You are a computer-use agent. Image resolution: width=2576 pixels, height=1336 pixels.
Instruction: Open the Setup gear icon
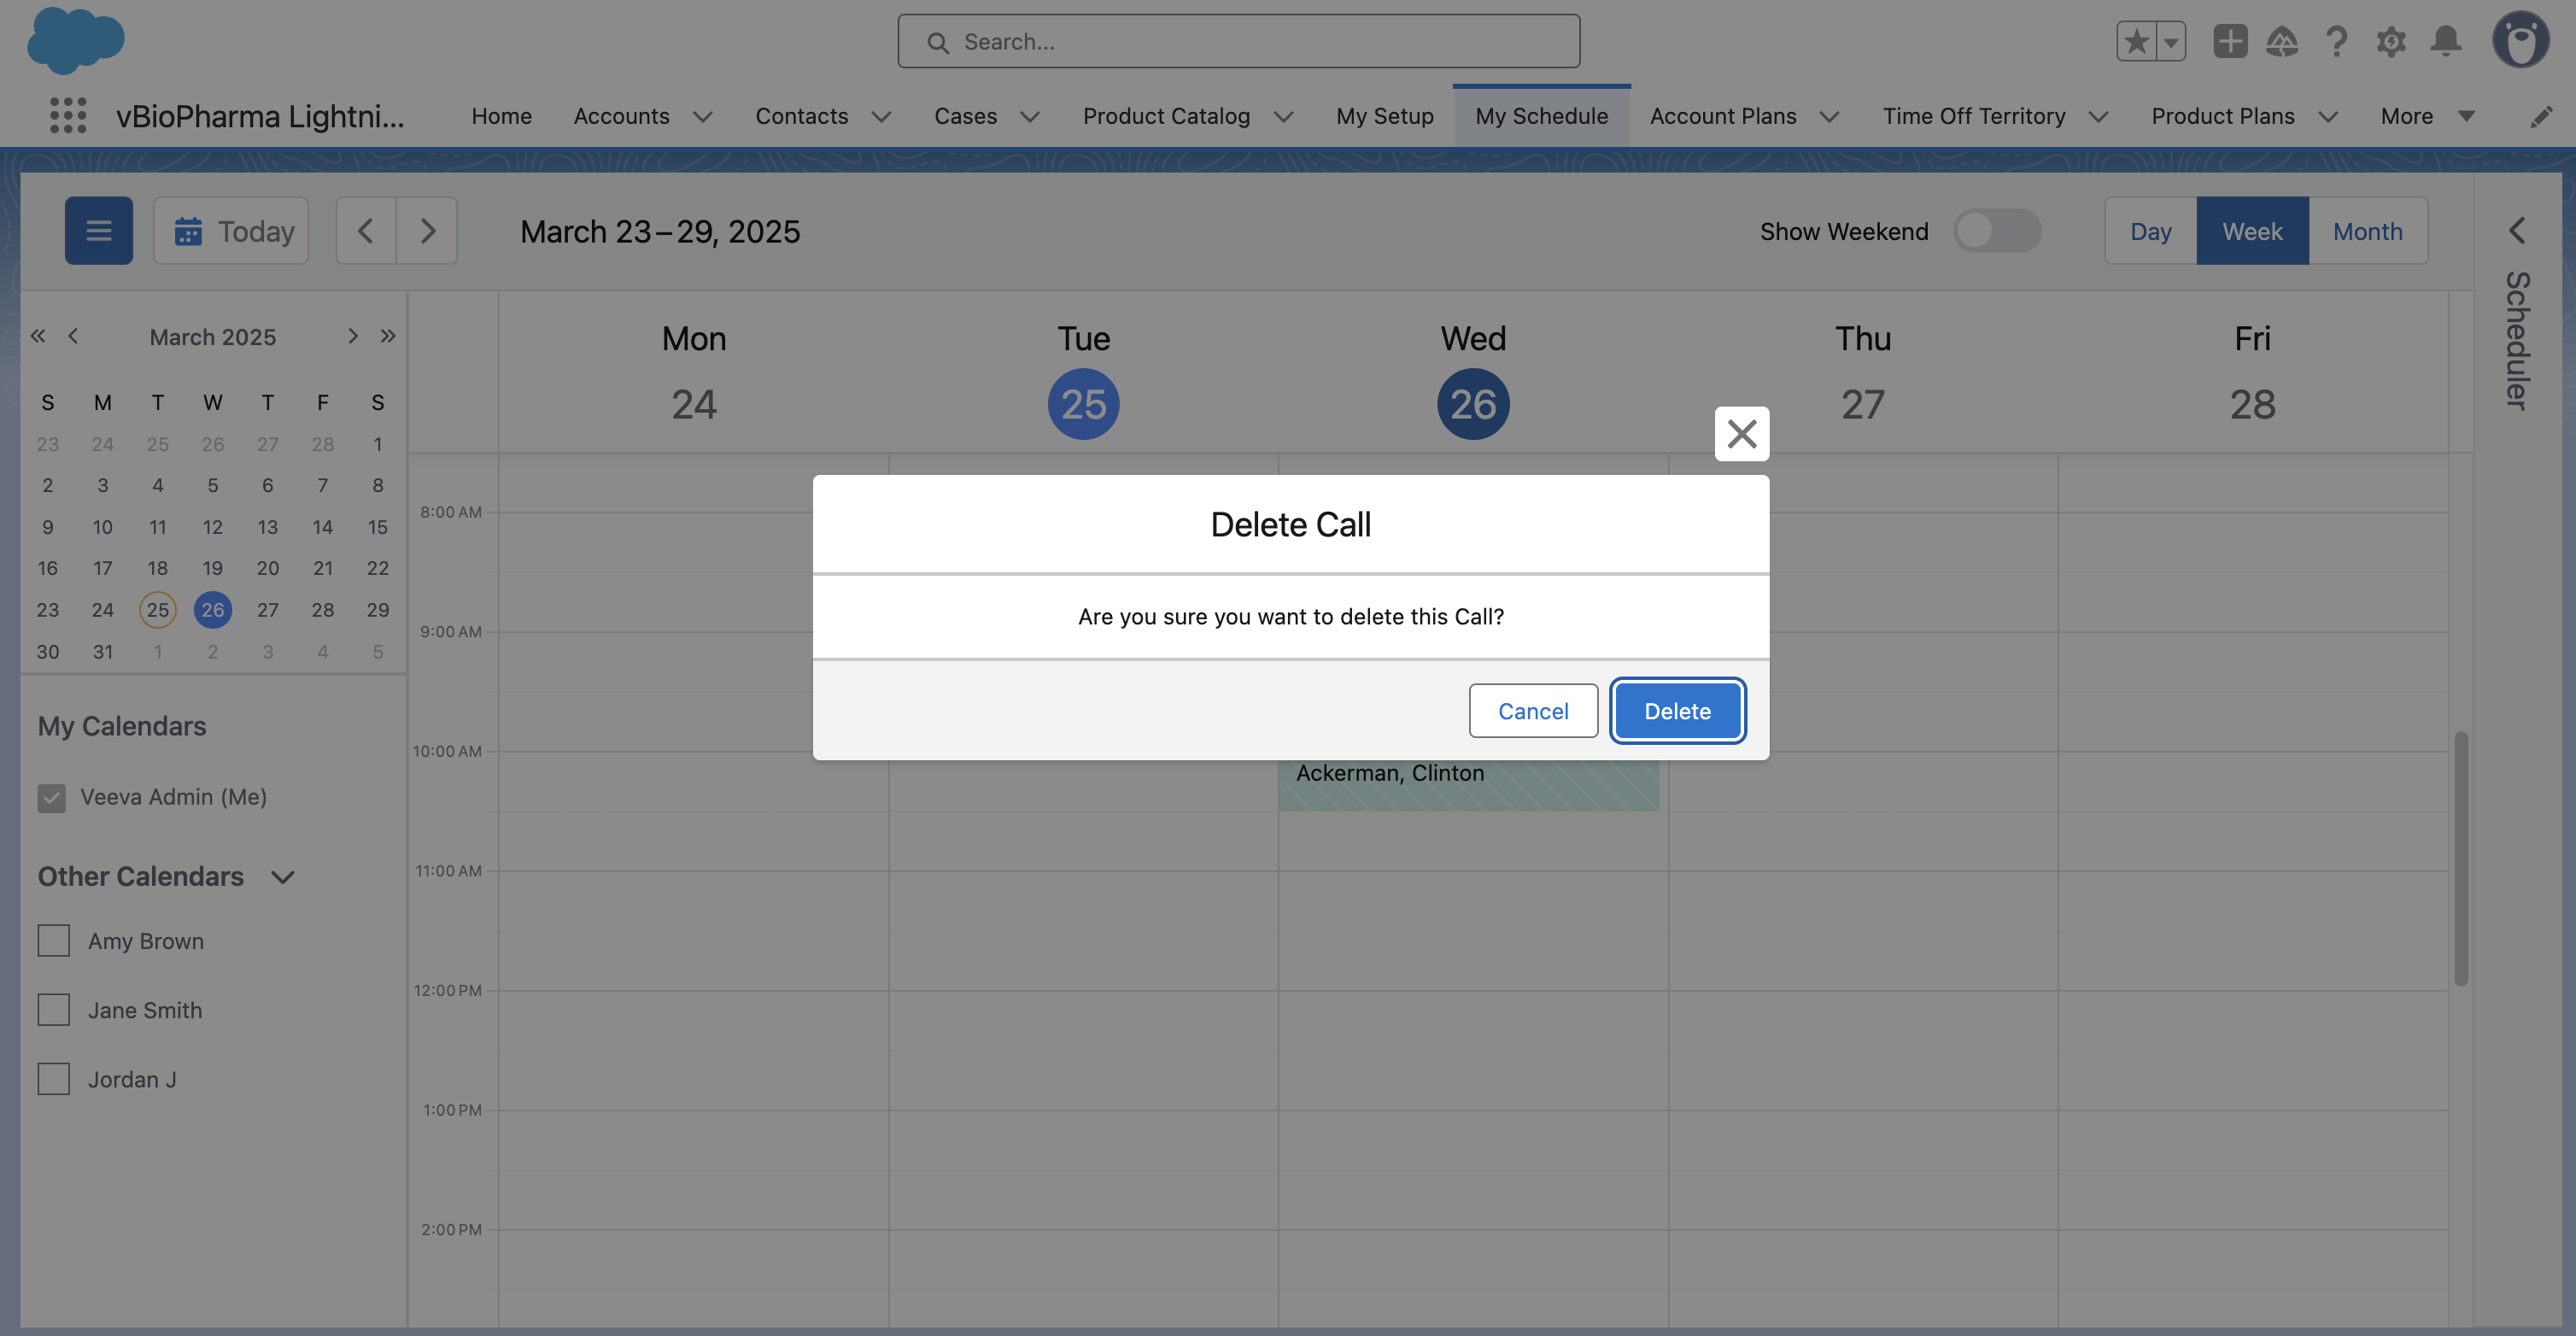point(2391,41)
